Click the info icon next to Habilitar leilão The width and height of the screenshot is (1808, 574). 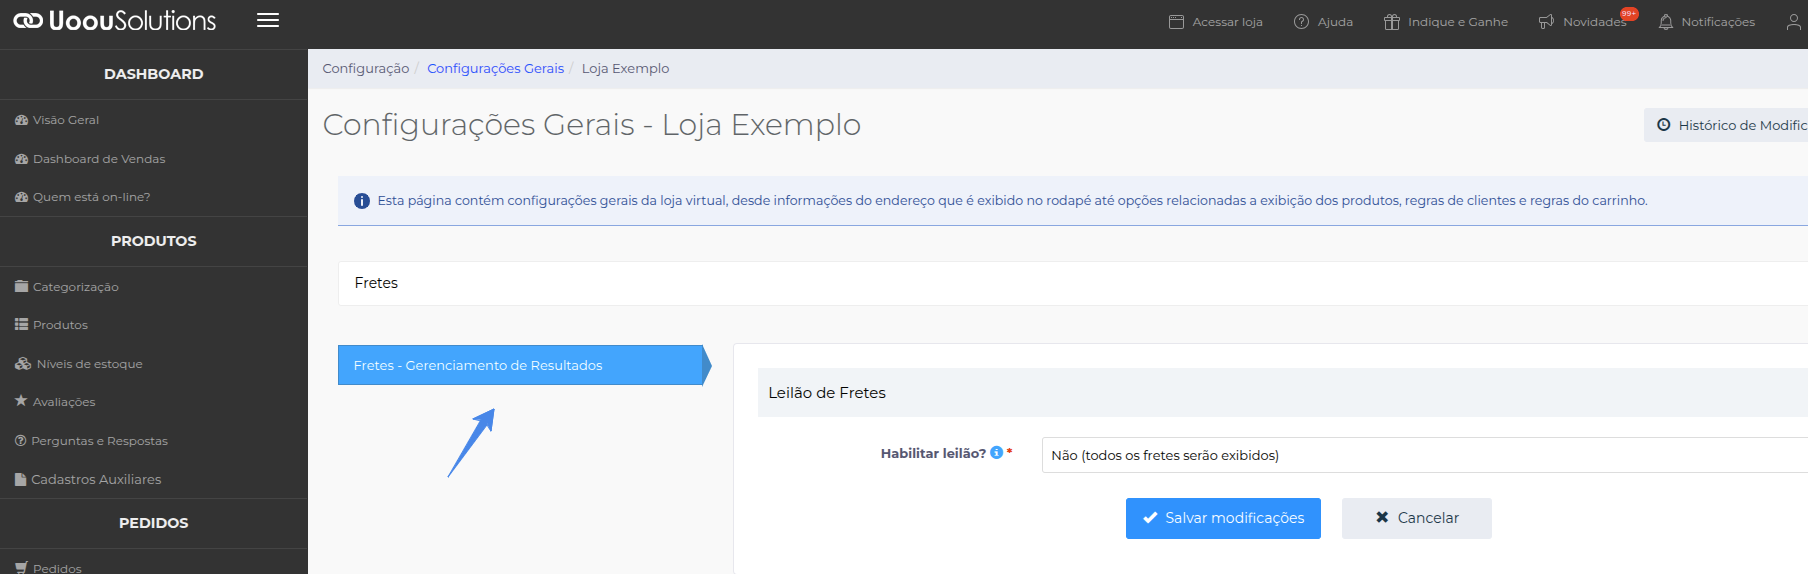tap(996, 453)
